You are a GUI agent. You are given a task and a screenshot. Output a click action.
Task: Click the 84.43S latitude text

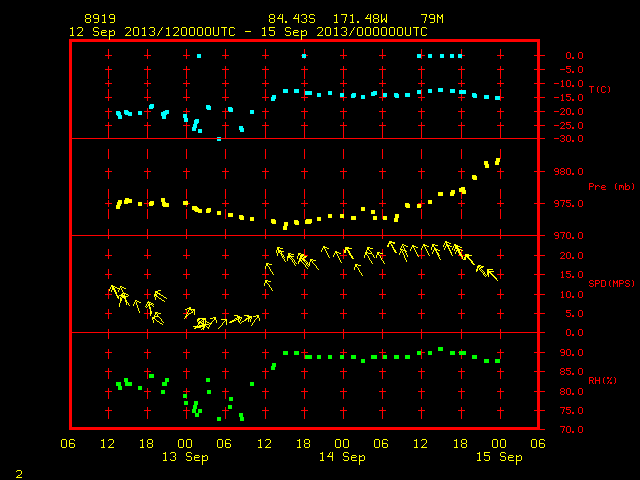(292, 19)
